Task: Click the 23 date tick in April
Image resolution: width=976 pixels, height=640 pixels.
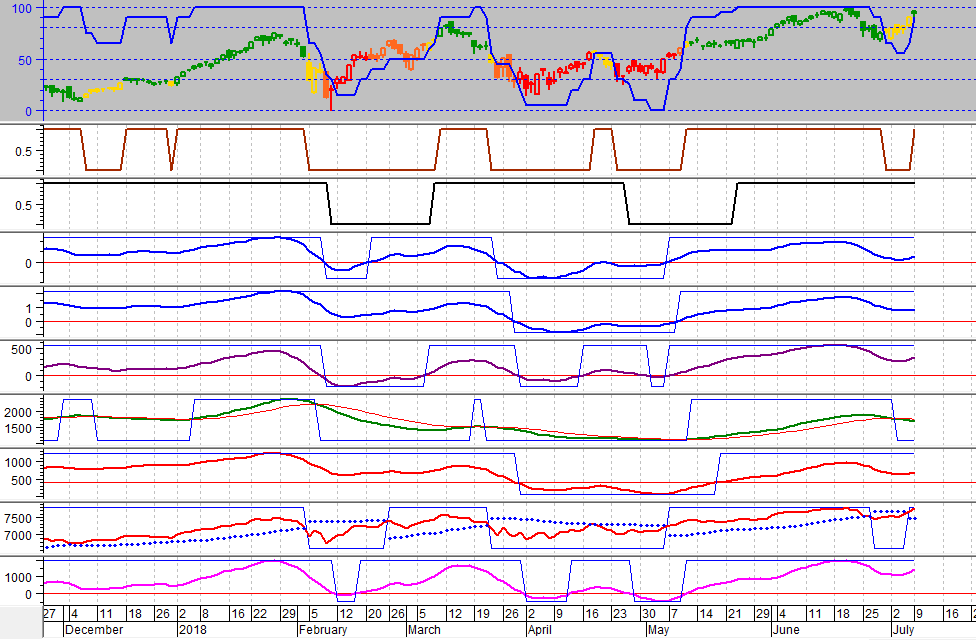Action: pos(618,614)
